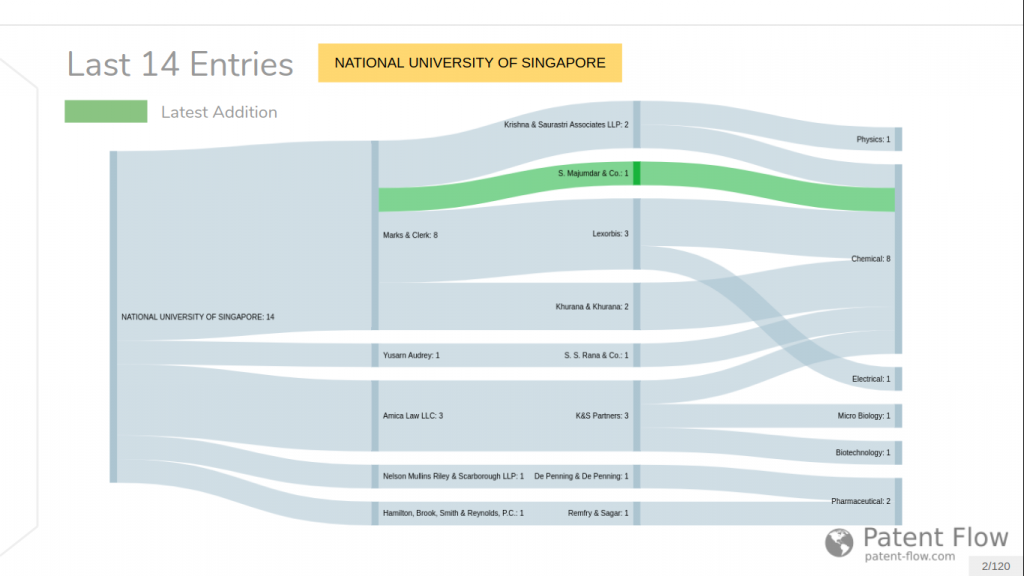Select the 'Remfry & Sagar: 1' label
The image size is (1024, 576).
598,513
